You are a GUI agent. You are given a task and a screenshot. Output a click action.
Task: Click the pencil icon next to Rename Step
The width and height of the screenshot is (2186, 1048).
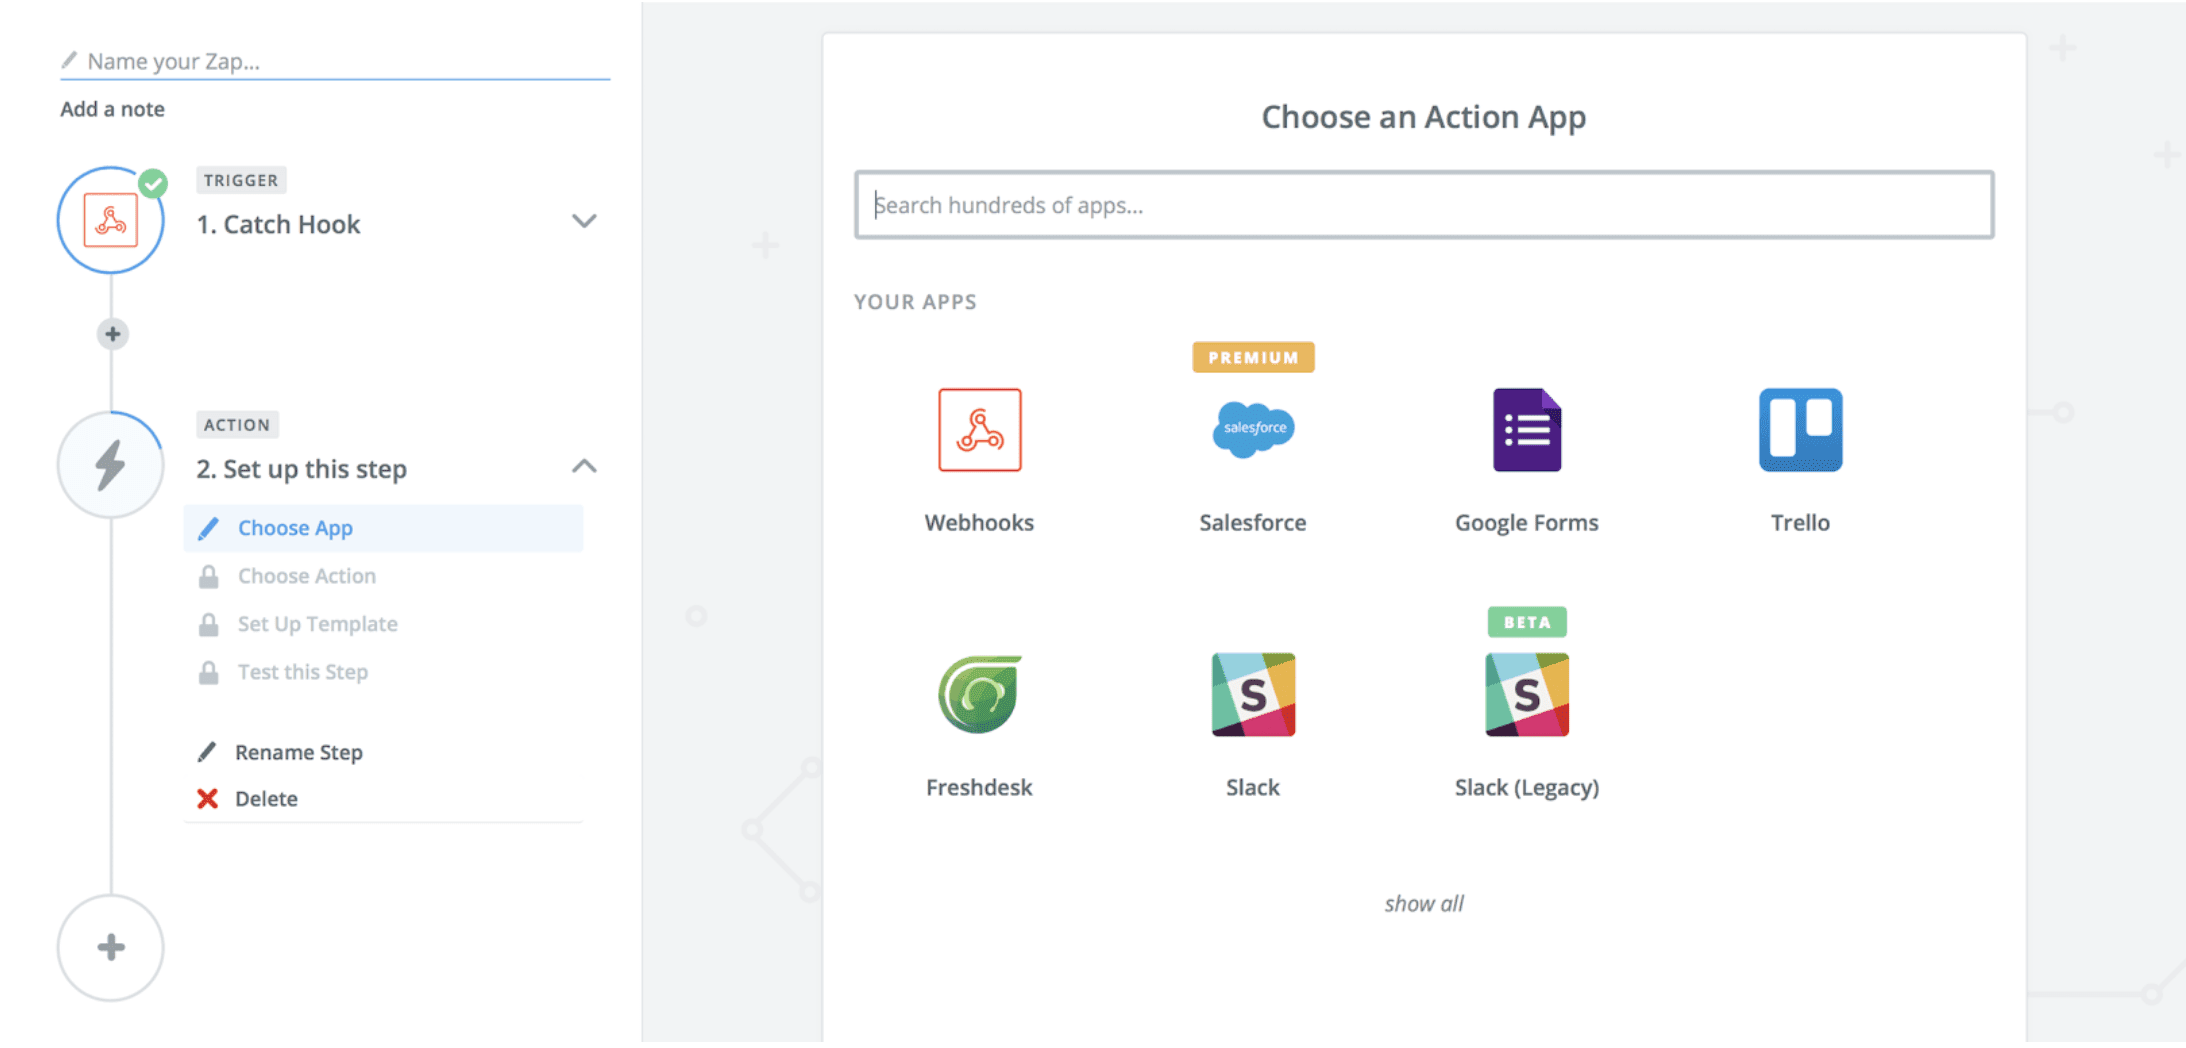click(x=207, y=752)
